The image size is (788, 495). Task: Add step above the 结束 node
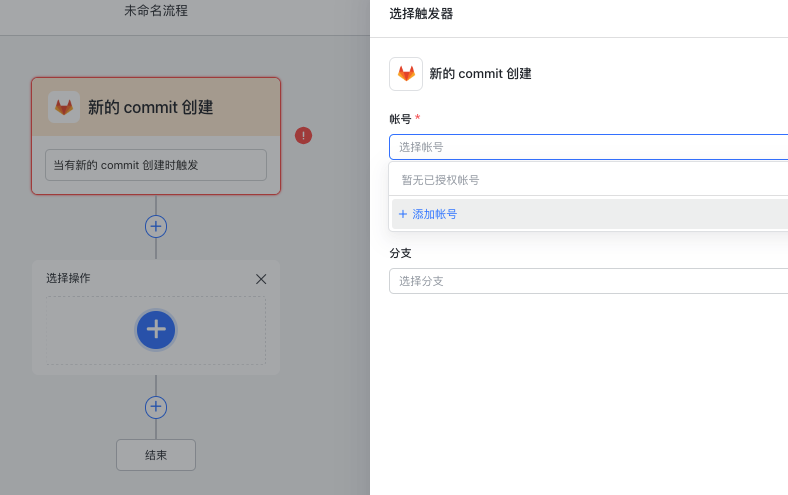pyautogui.click(x=156, y=407)
